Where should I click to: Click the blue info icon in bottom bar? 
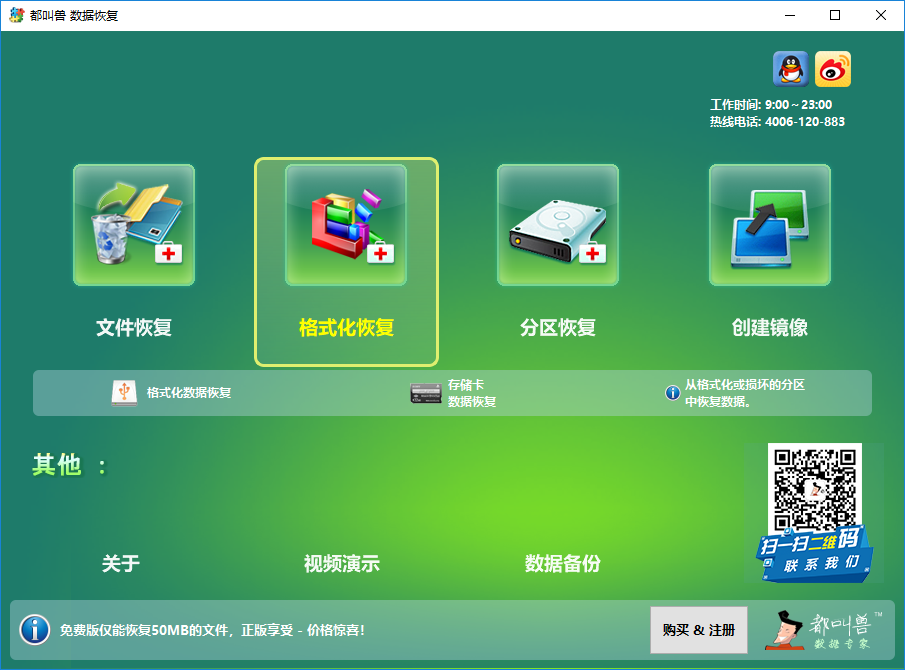[35, 630]
